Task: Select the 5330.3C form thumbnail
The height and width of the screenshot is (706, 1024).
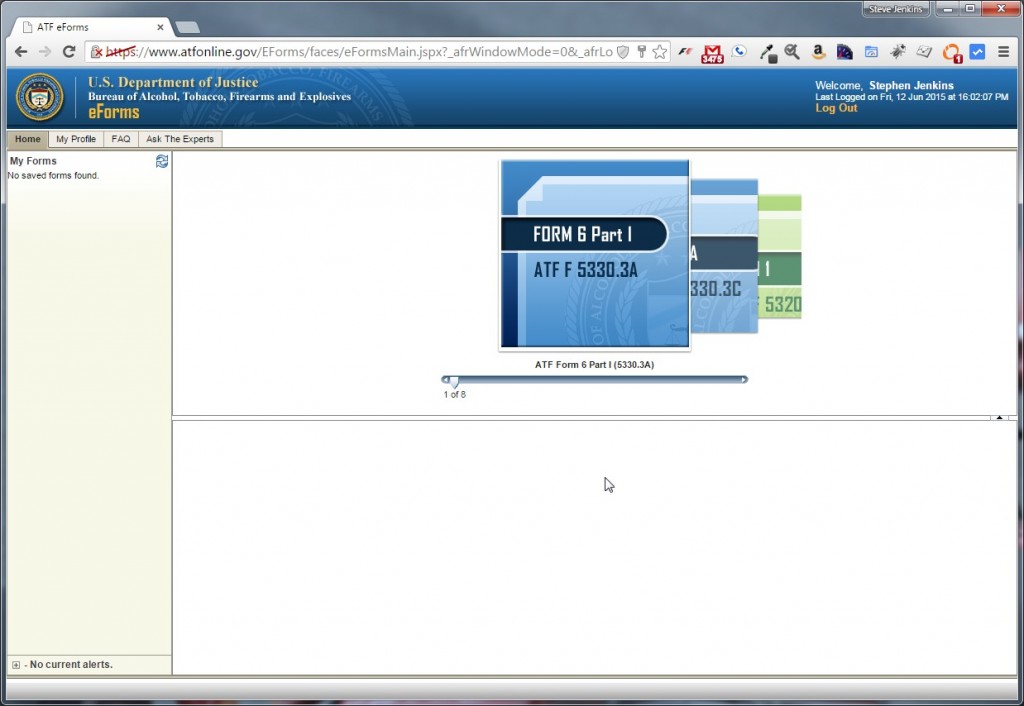Action: click(x=724, y=256)
